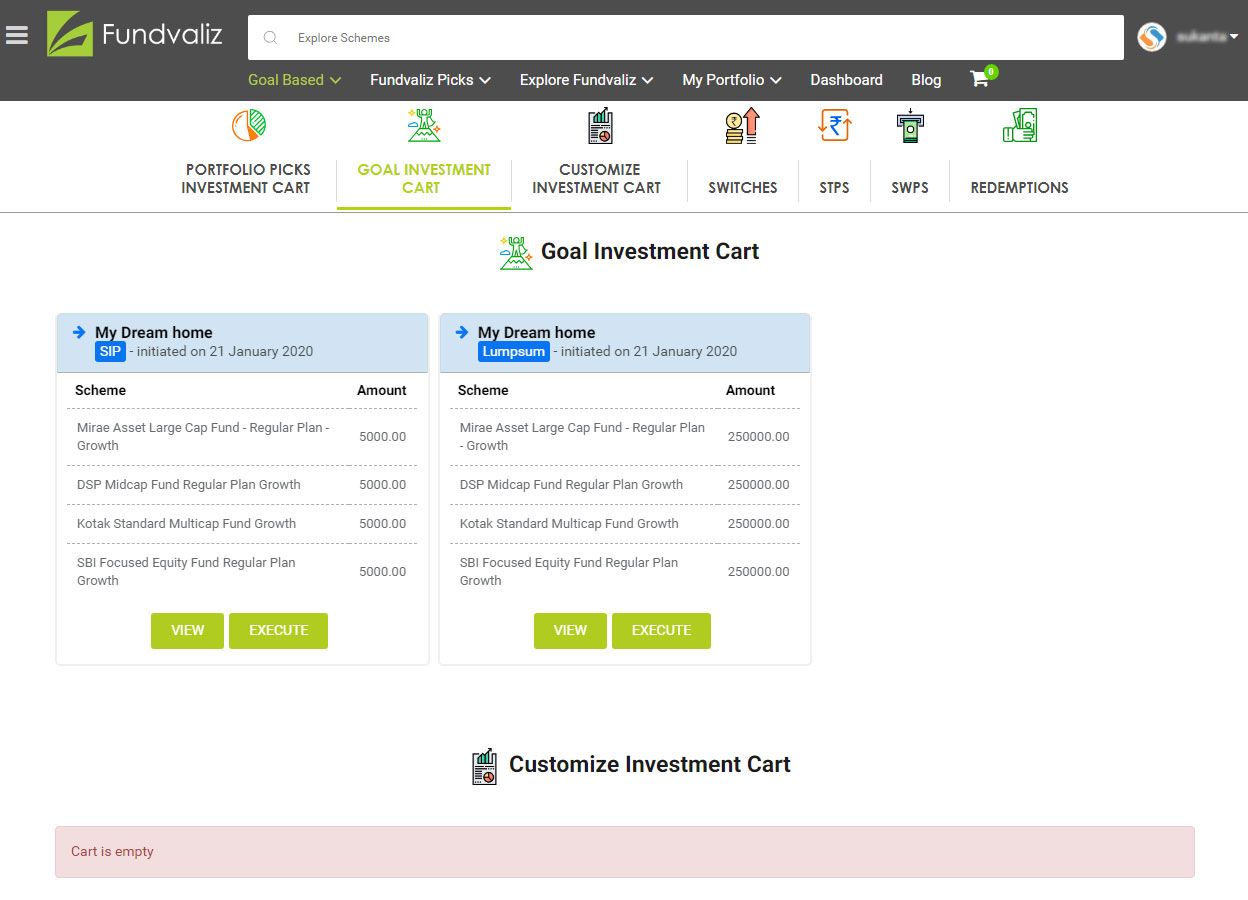Click EXECUTE on the SIP card
Viewport: 1248px width, 900px height.
[278, 631]
